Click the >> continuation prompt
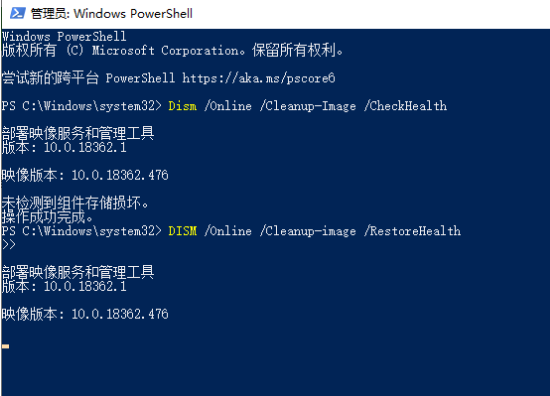This screenshot has width=550, height=396. point(8,244)
